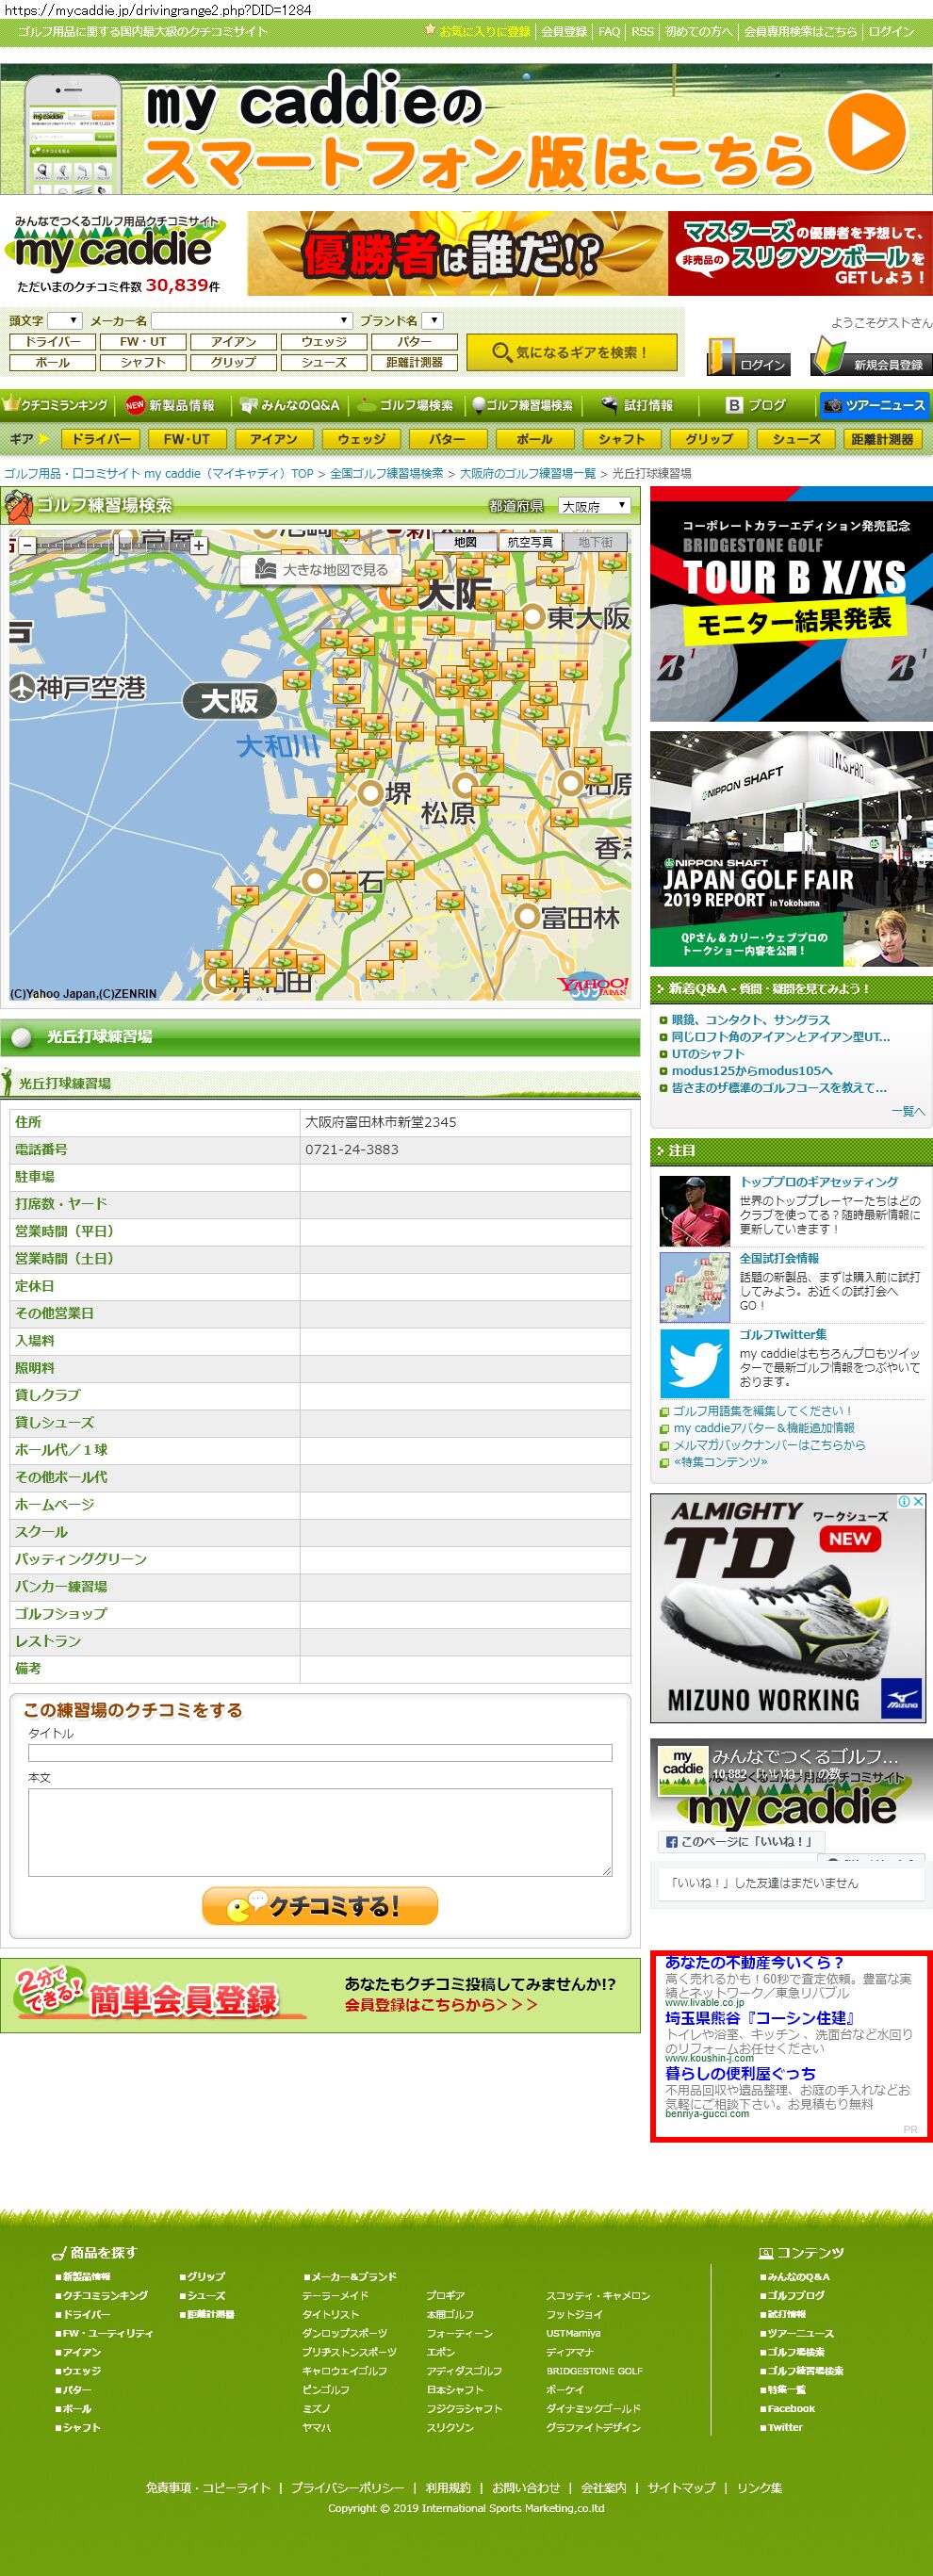Select パター in green gear bar
The width and height of the screenshot is (933, 2576).
coord(447,439)
